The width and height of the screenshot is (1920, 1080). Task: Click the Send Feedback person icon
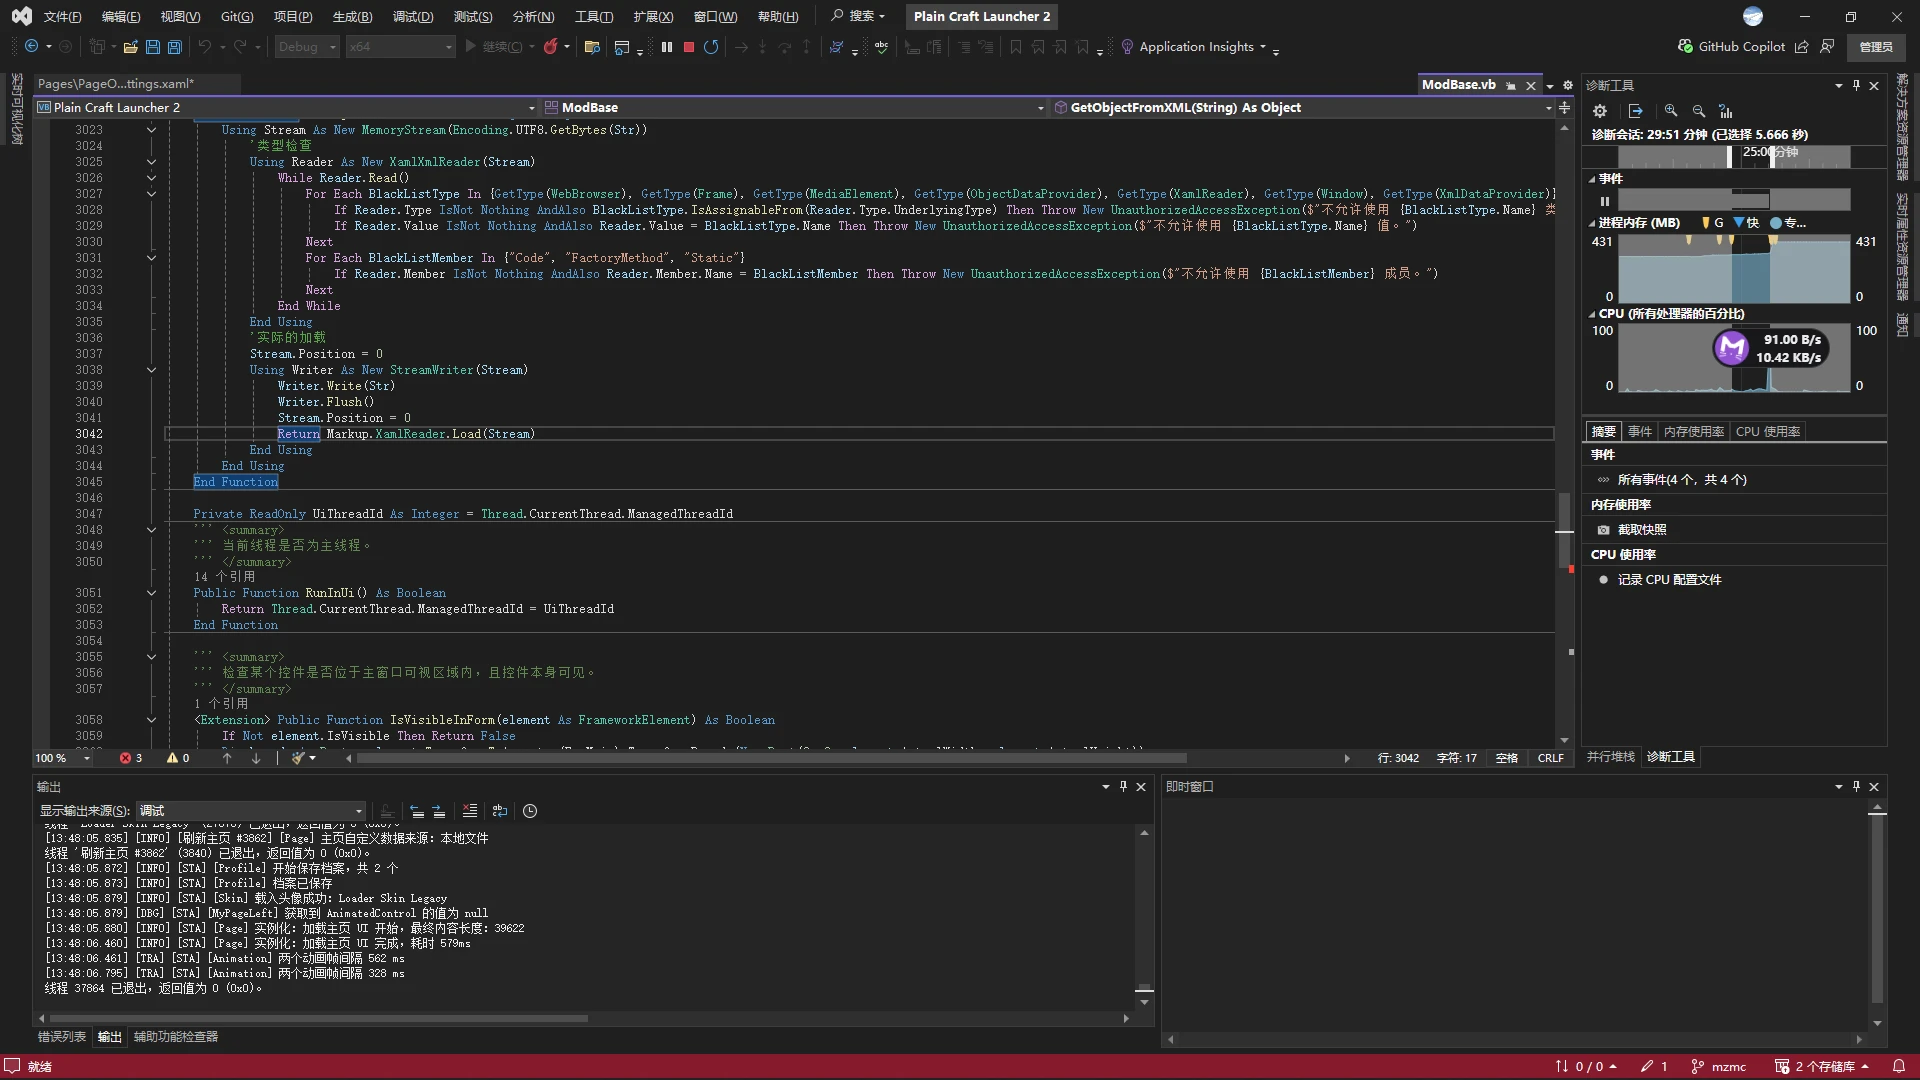click(x=1827, y=47)
